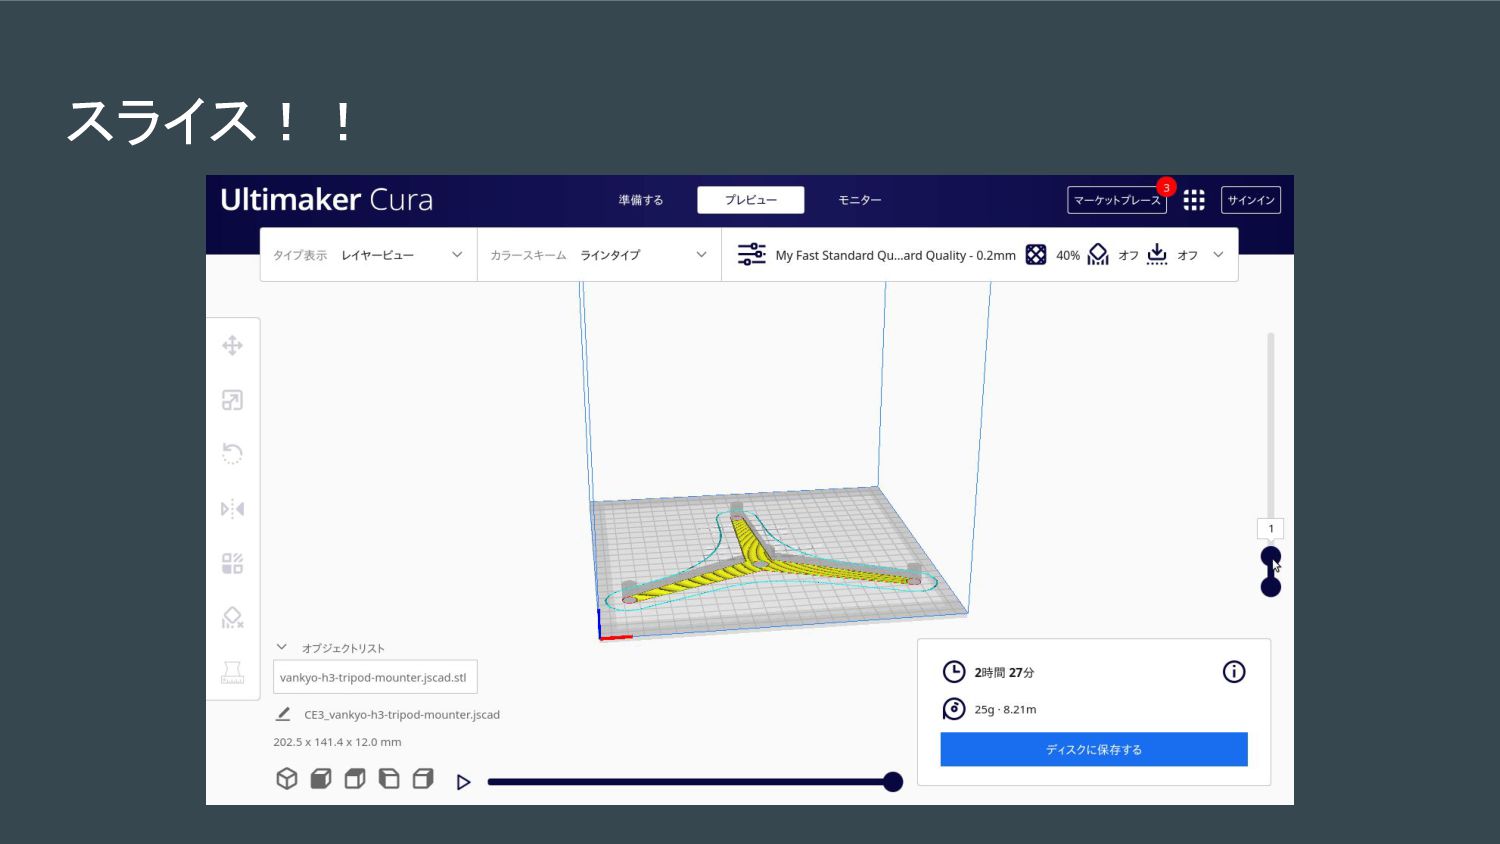Screen dimensions: 1500x844
Task: Select vankyo-h3-tripod-mounter.jscad.stl in object list
Action: point(375,677)
